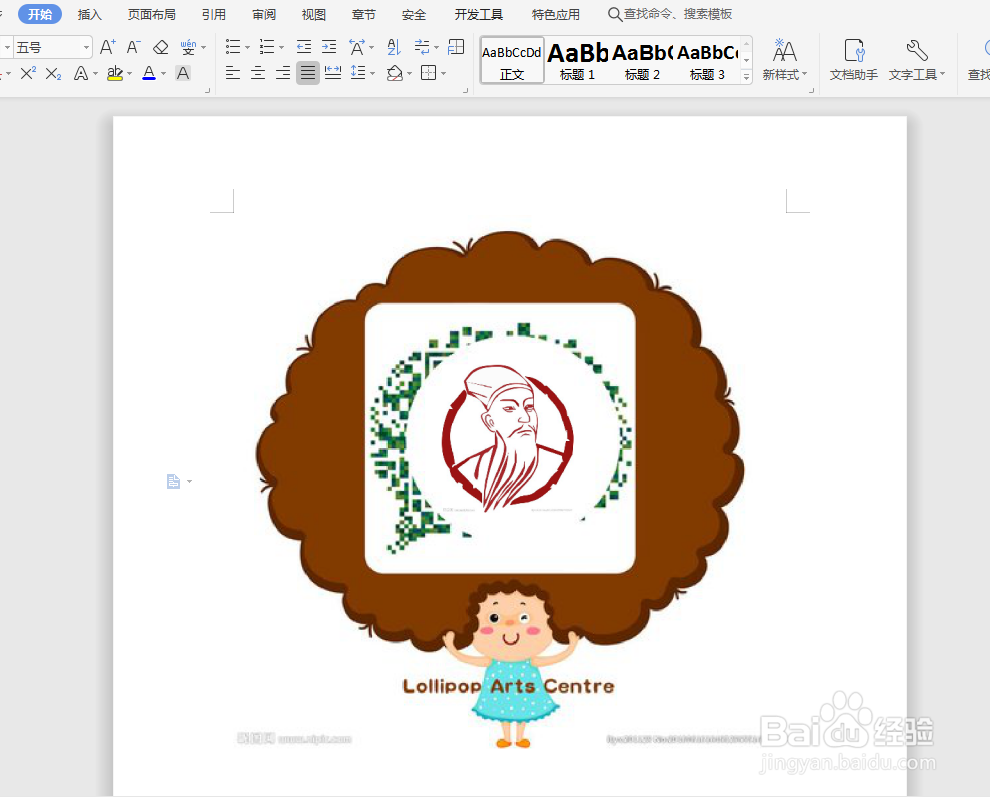Image resolution: width=990 pixels, height=797 pixels.
Task: Expand font color dropdown arrow
Action: pos(164,74)
